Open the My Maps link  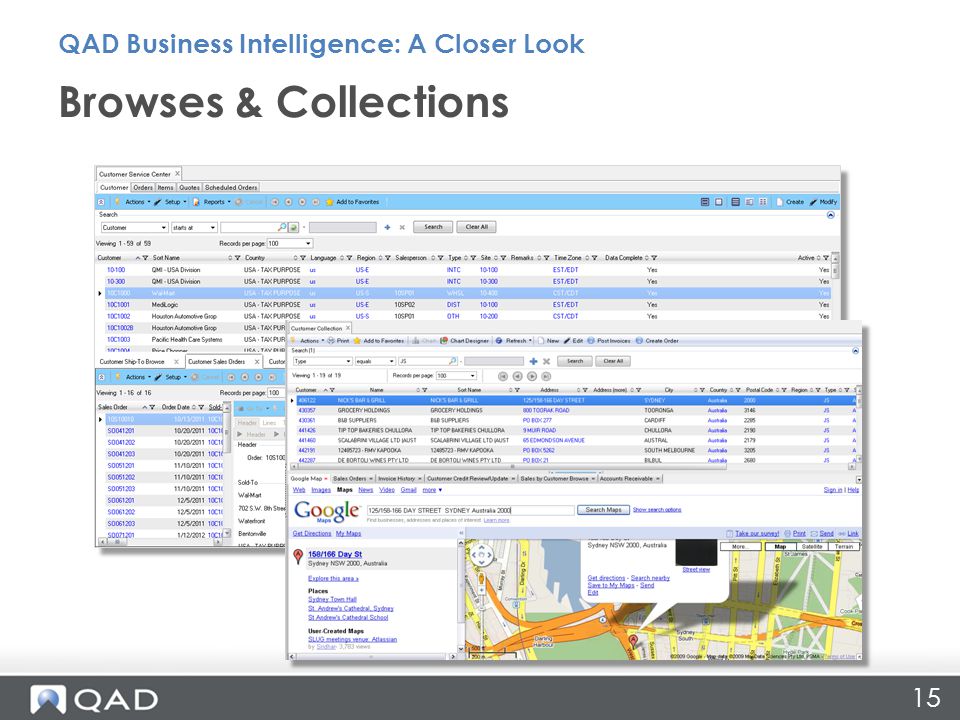[x=348, y=534]
